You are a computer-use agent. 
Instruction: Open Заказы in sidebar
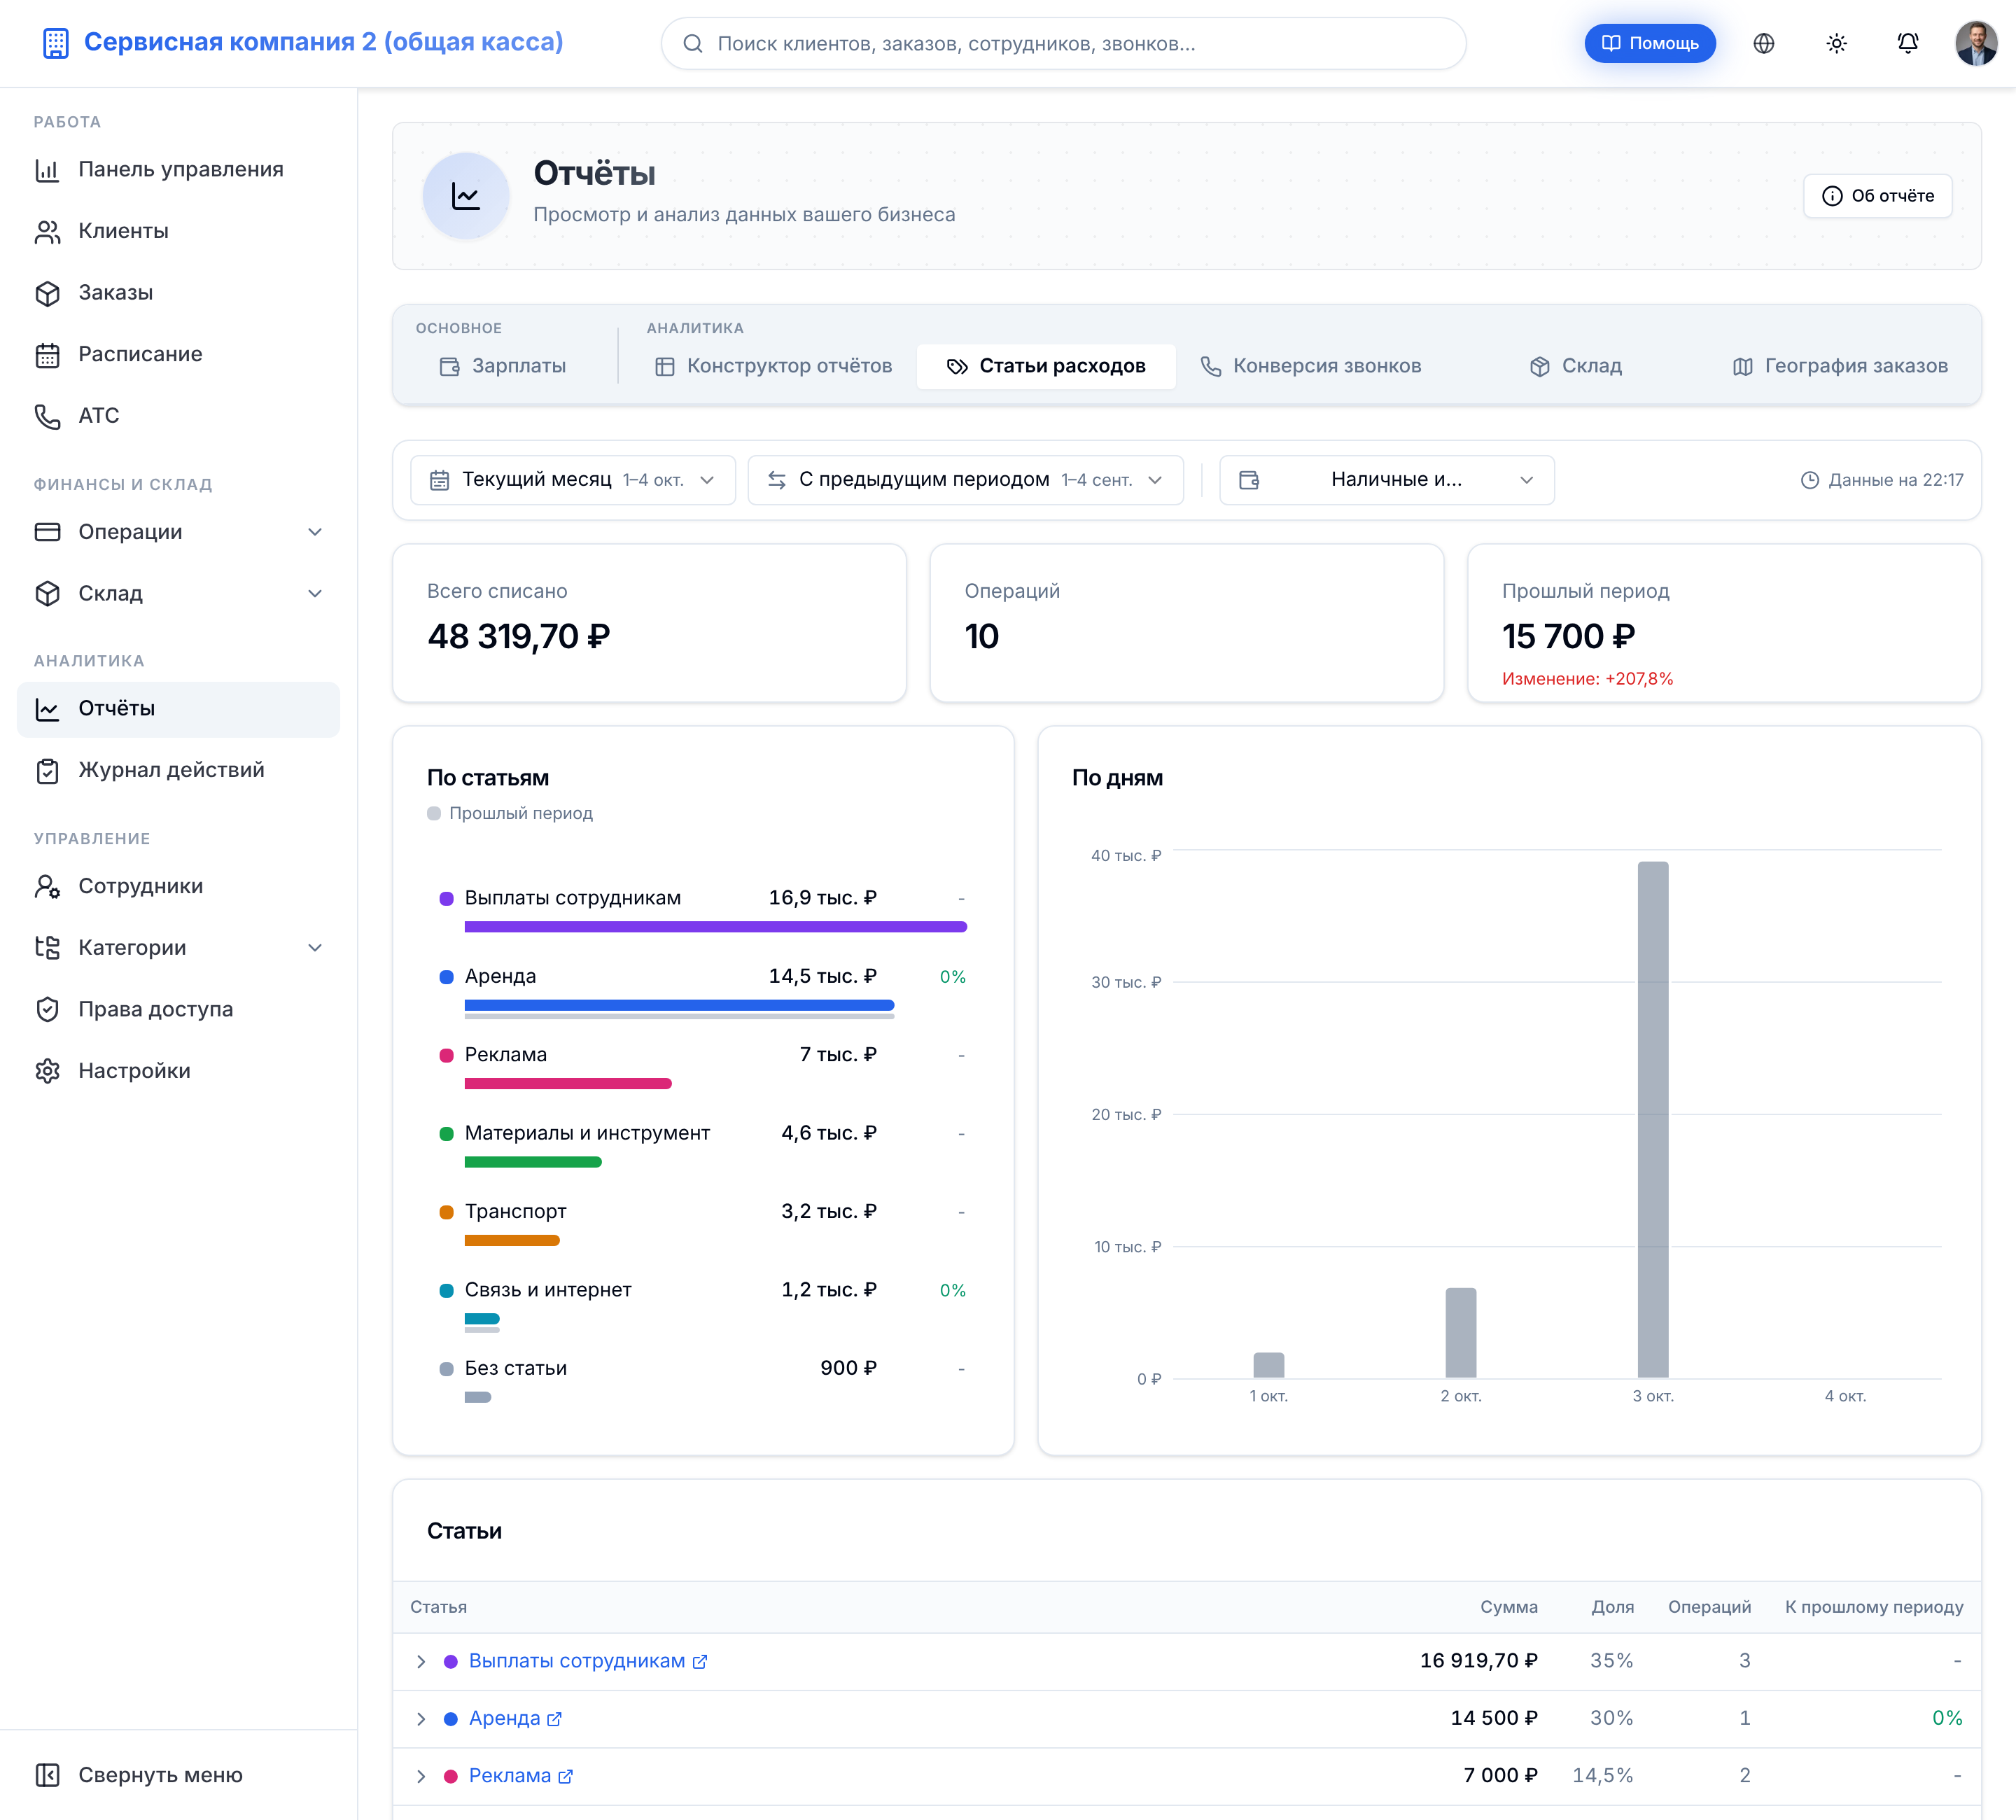pyautogui.click(x=178, y=292)
